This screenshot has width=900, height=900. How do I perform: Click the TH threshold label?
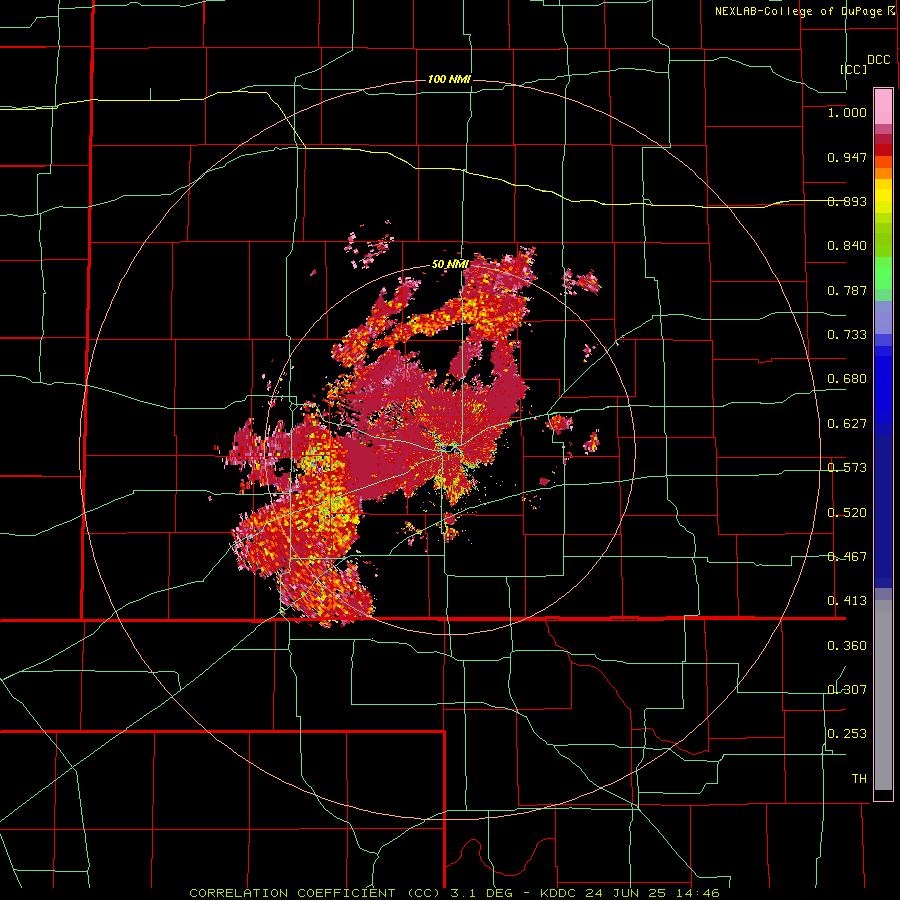pyautogui.click(x=859, y=779)
